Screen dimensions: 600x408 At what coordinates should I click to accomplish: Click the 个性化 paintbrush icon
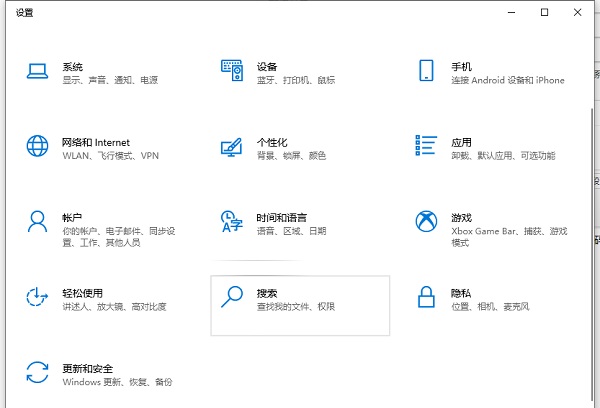tap(232, 147)
